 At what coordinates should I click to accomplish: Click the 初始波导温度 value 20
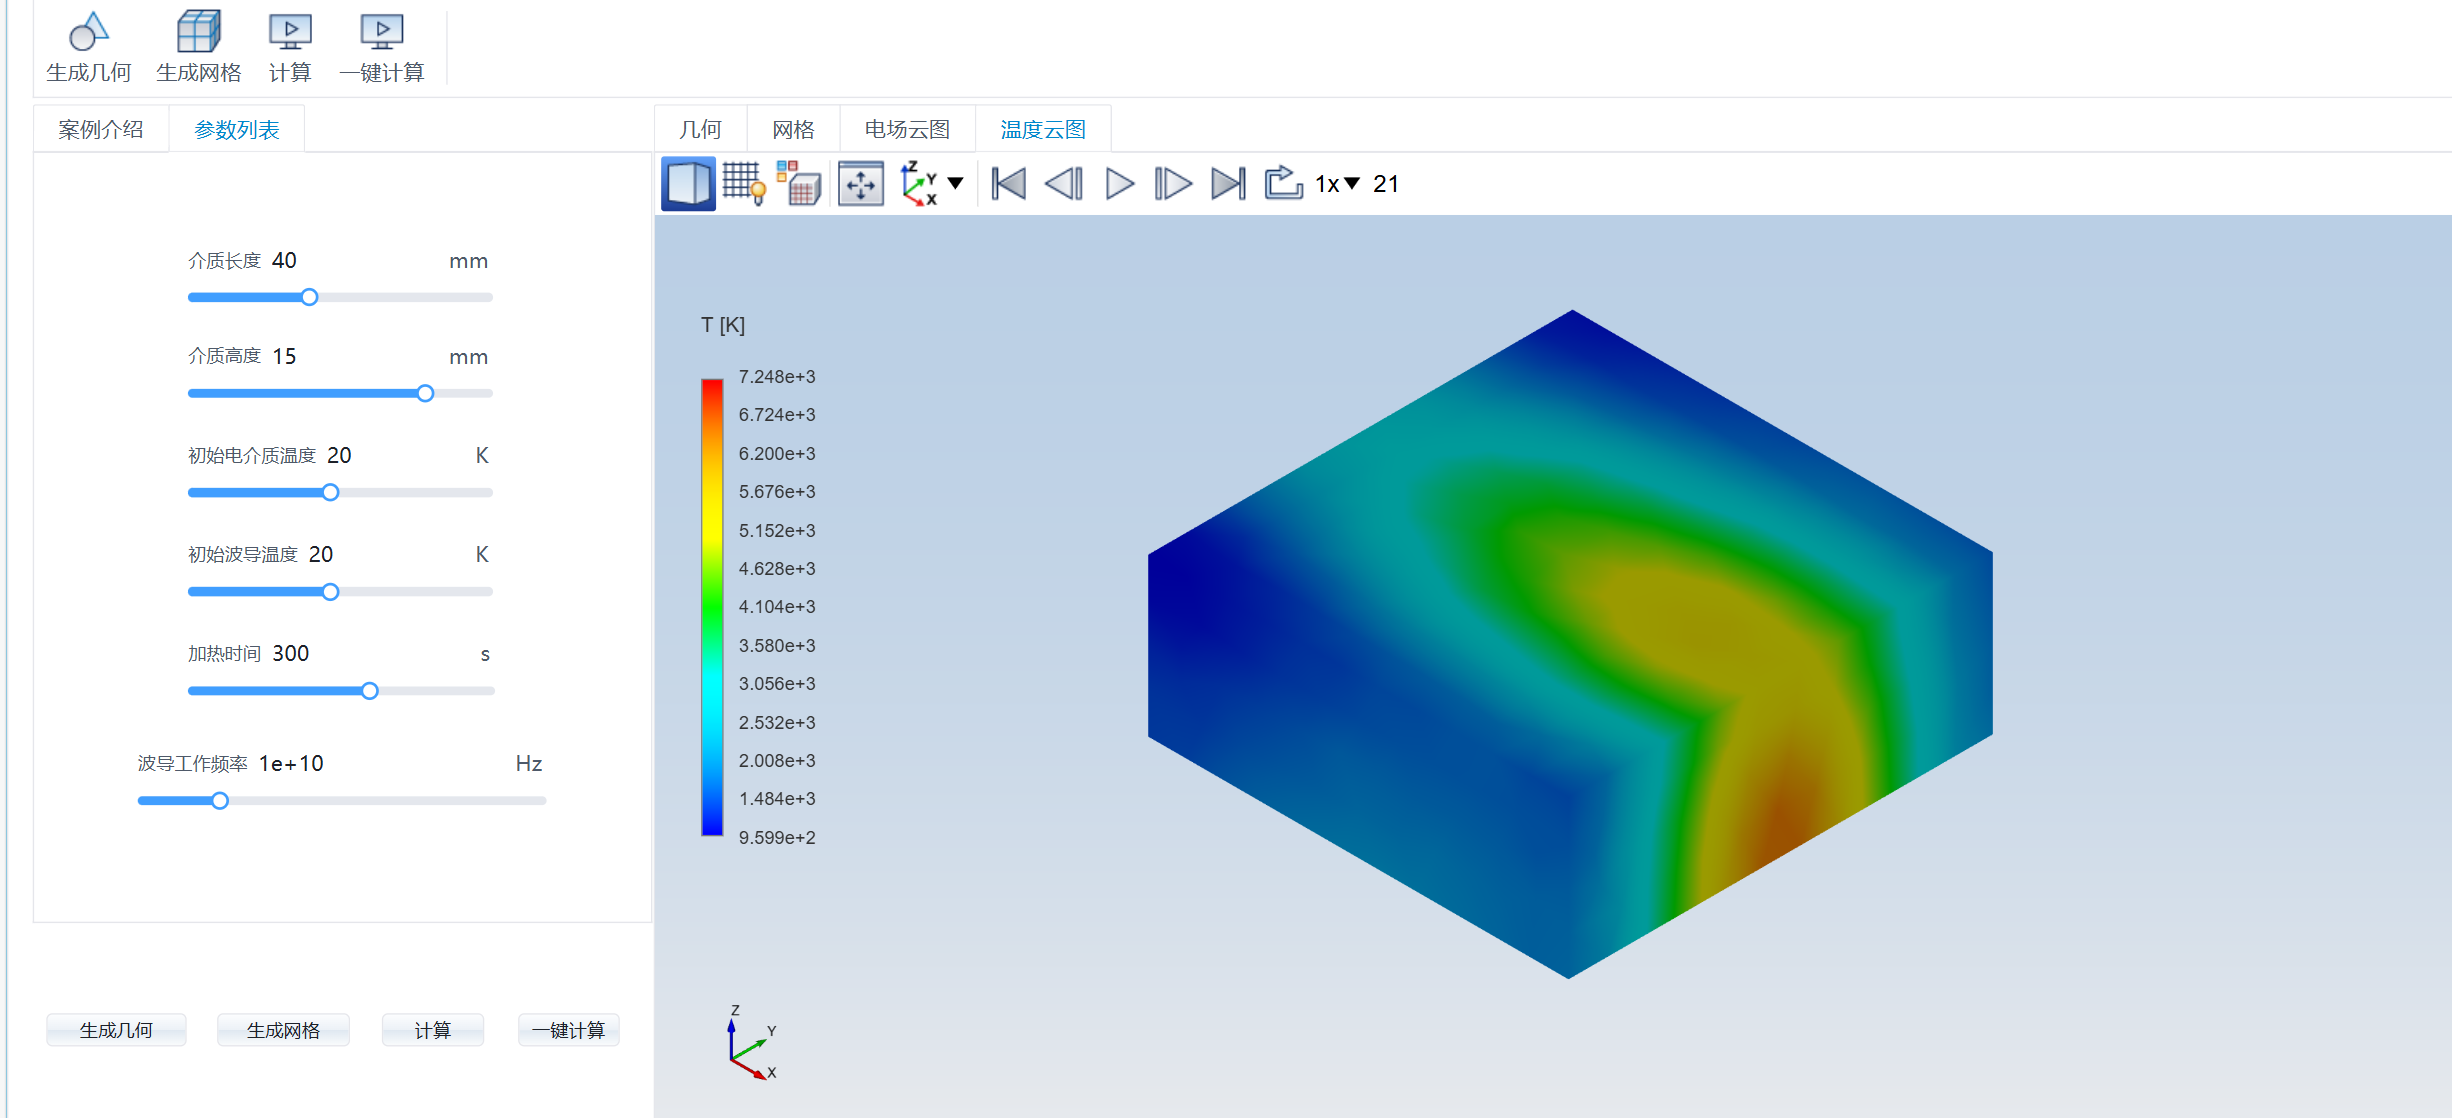pos(321,554)
